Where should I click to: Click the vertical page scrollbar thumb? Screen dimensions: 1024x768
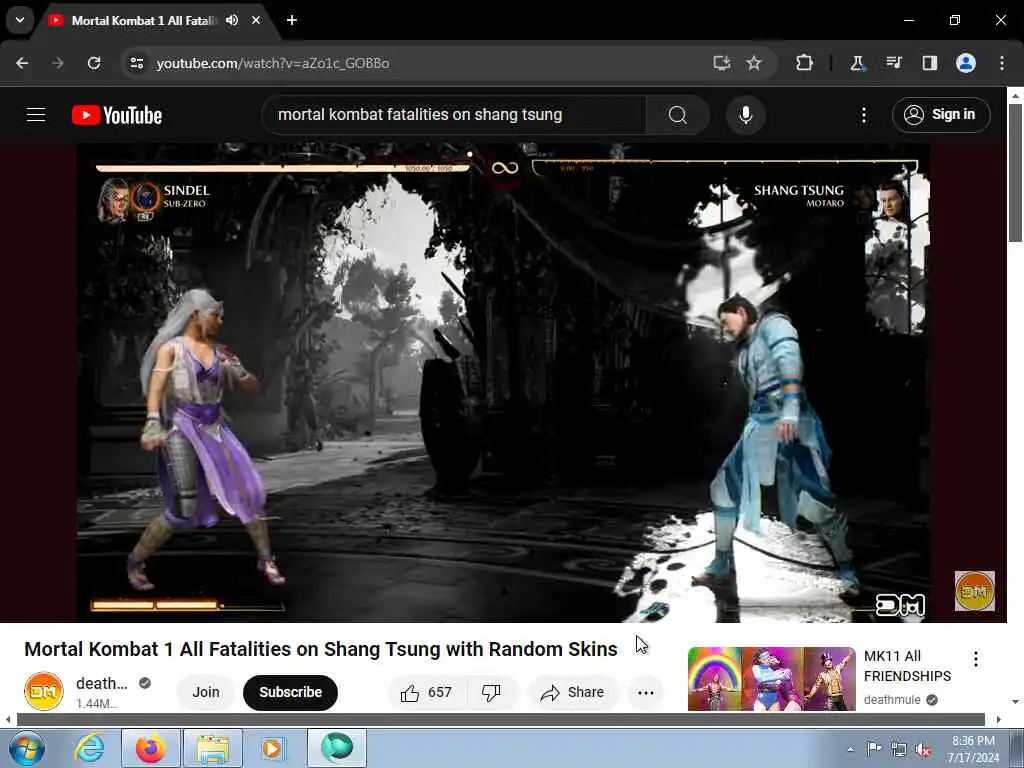click(x=1015, y=173)
